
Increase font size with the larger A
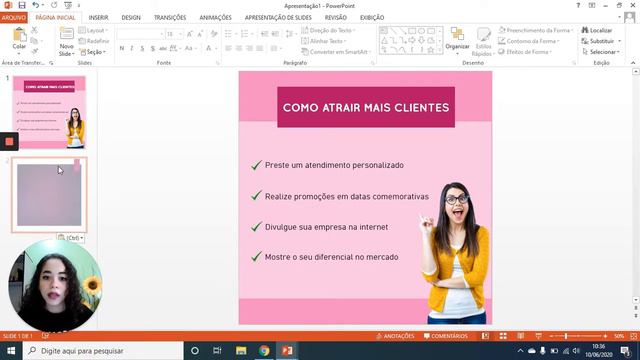[x=190, y=34]
